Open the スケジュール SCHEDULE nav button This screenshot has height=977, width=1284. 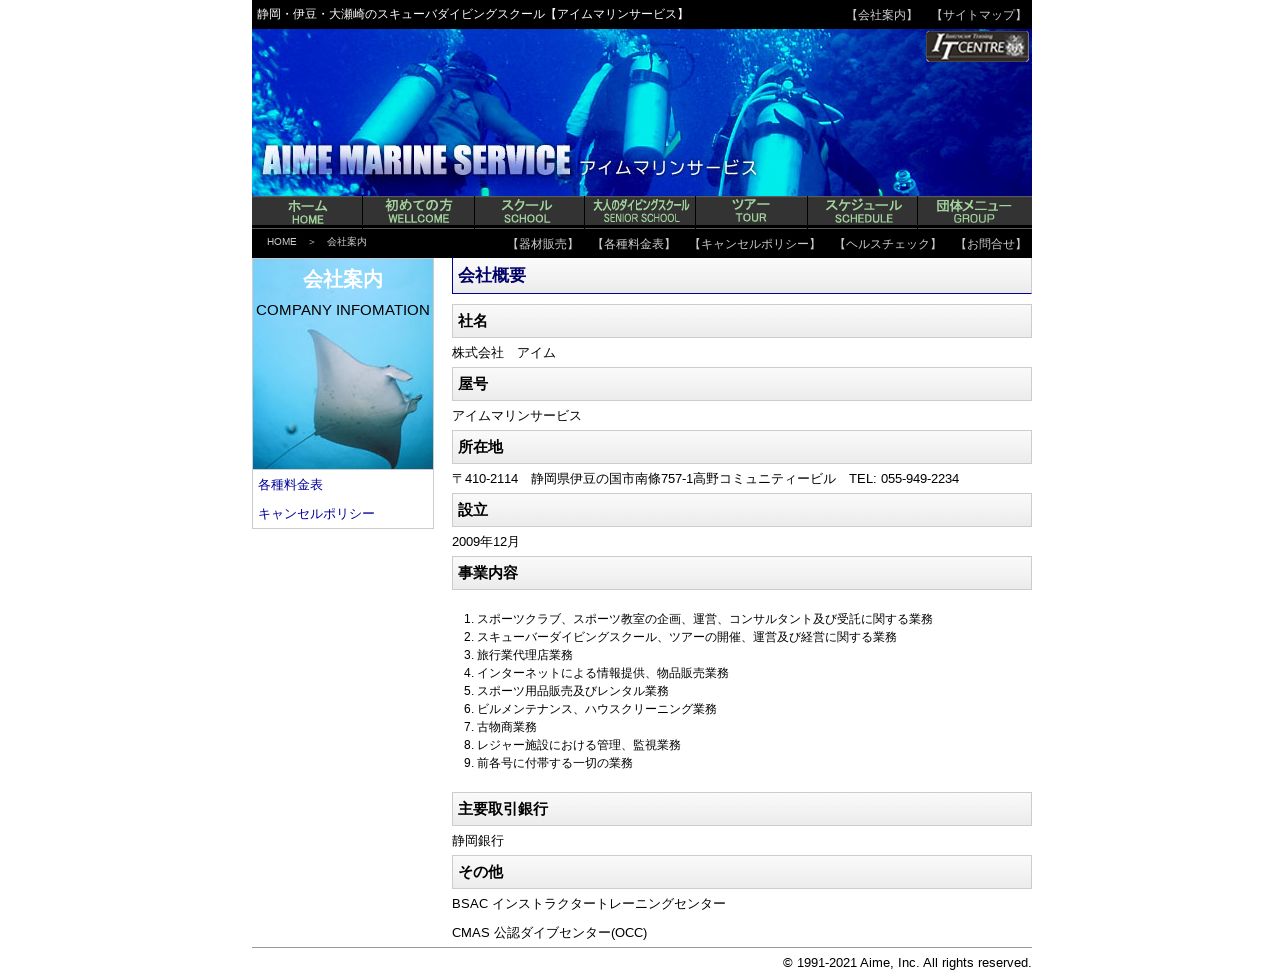click(862, 212)
